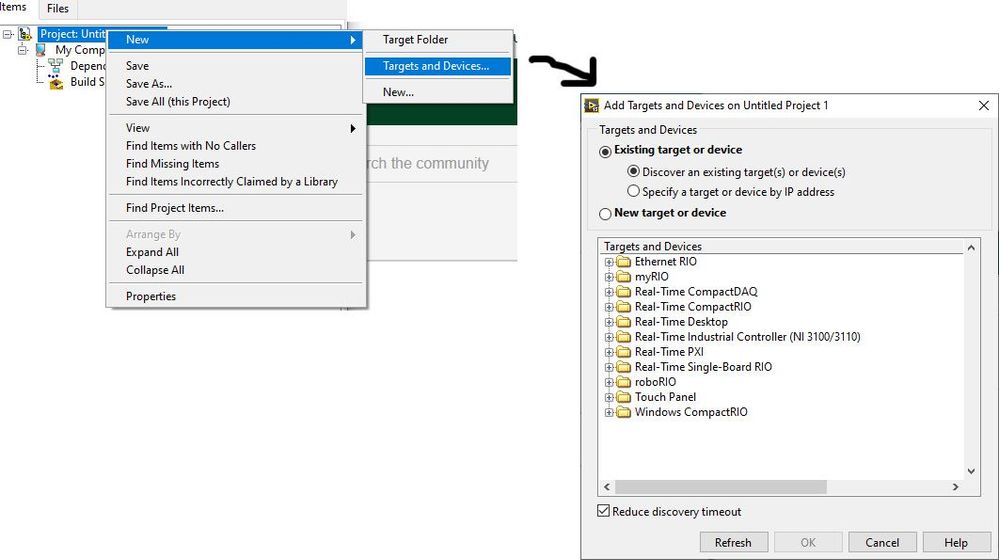Select Find Items Incorrectly Claimed by a Library
Screen dimensions: 999x560
(236, 182)
